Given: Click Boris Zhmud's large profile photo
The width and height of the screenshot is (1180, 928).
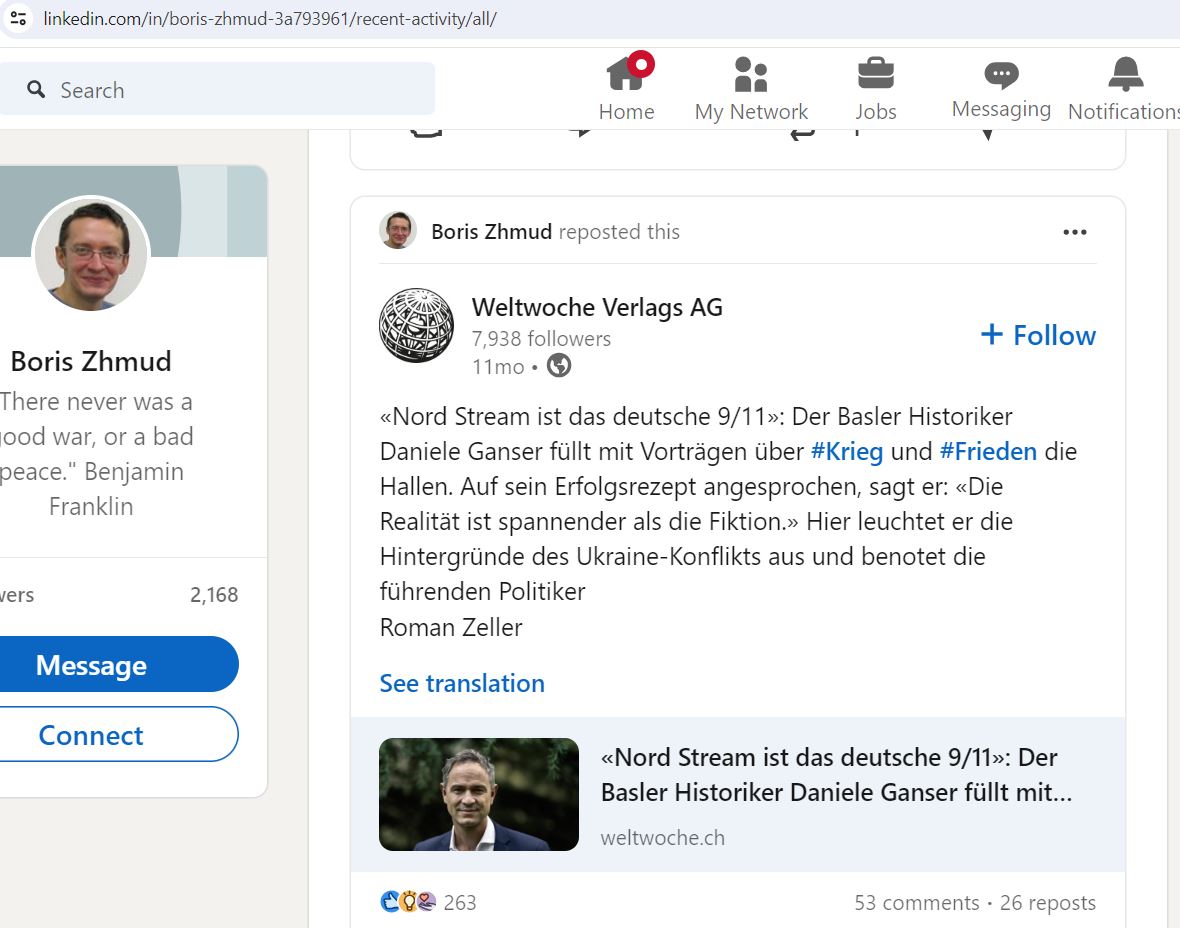Looking at the screenshot, I should click(x=91, y=253).
